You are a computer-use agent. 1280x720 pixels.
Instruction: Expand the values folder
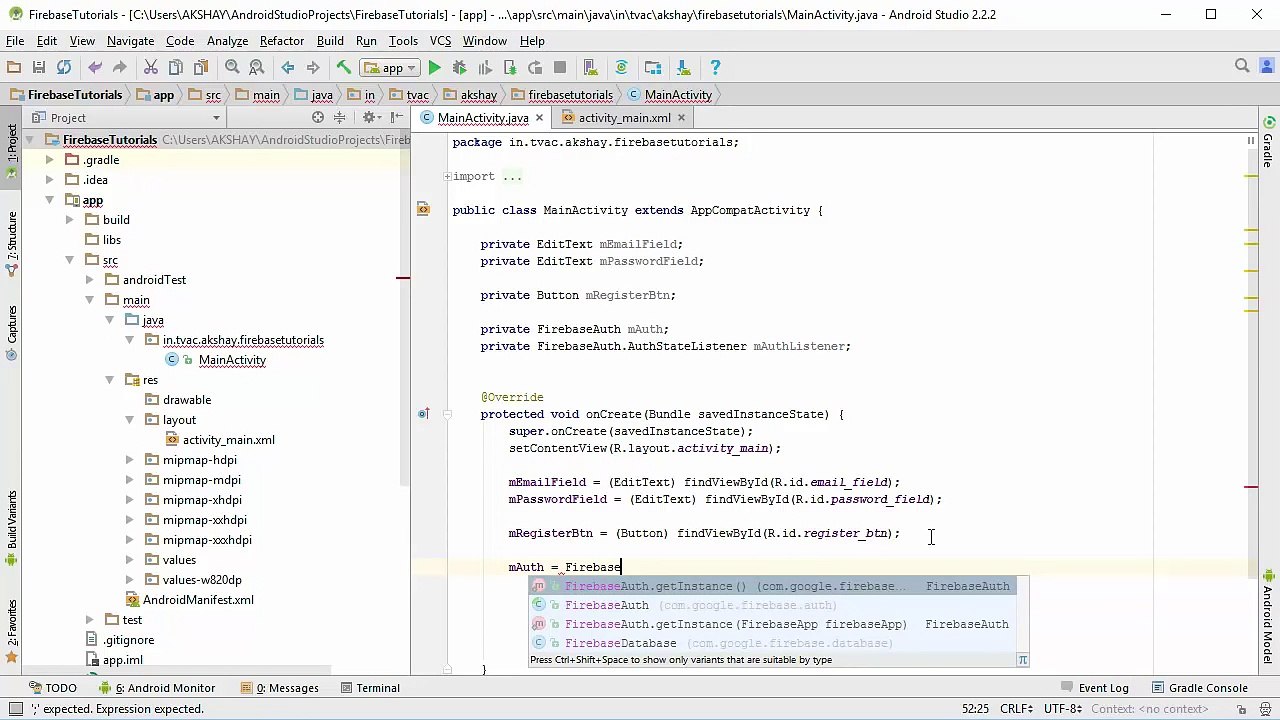(x=129, y=560)
